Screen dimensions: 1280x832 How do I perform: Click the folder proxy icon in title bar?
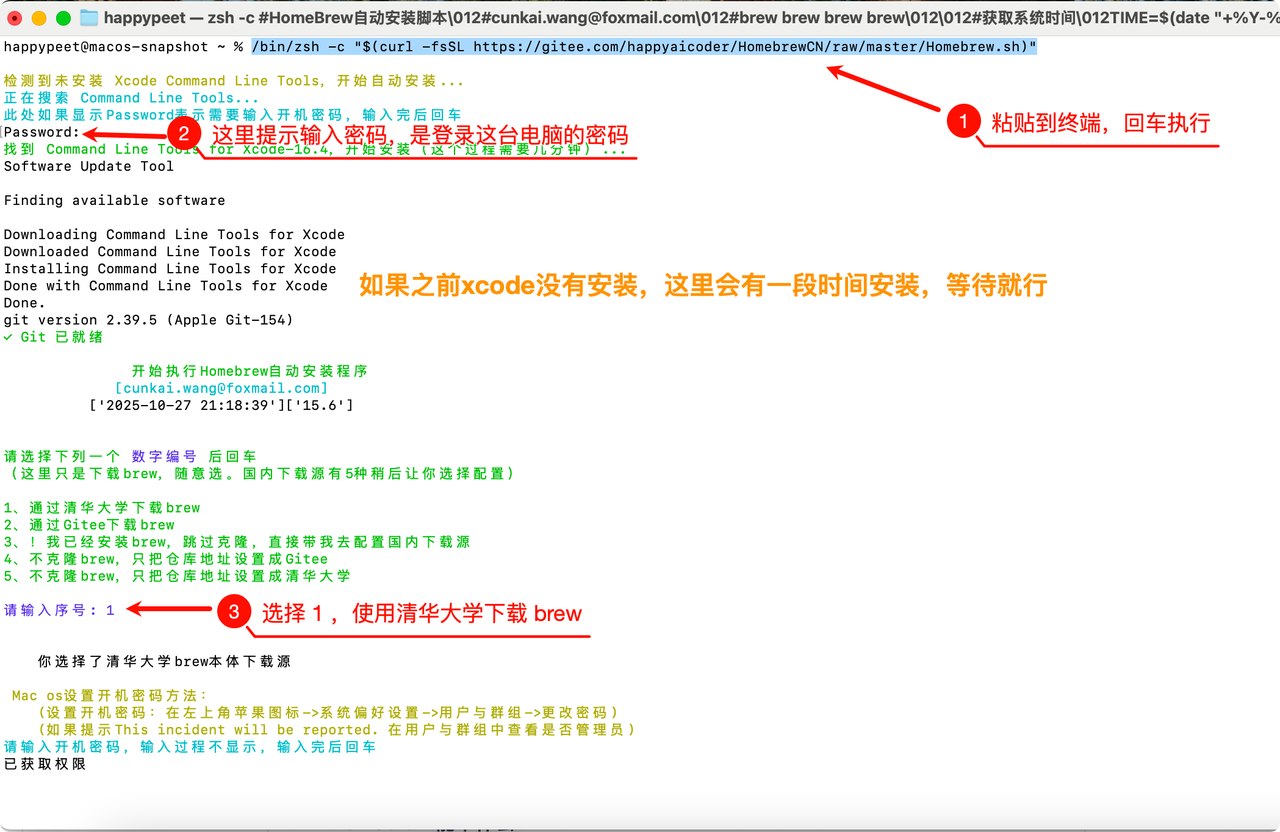click(89, 18)
